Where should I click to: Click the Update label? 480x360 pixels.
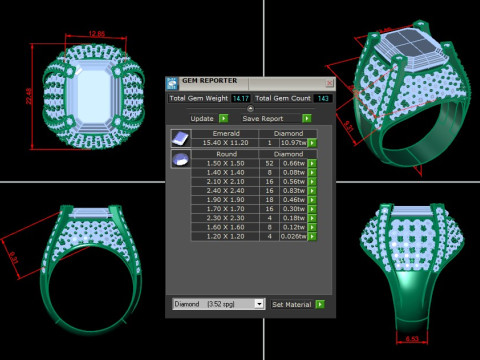(x=202, y=119)
